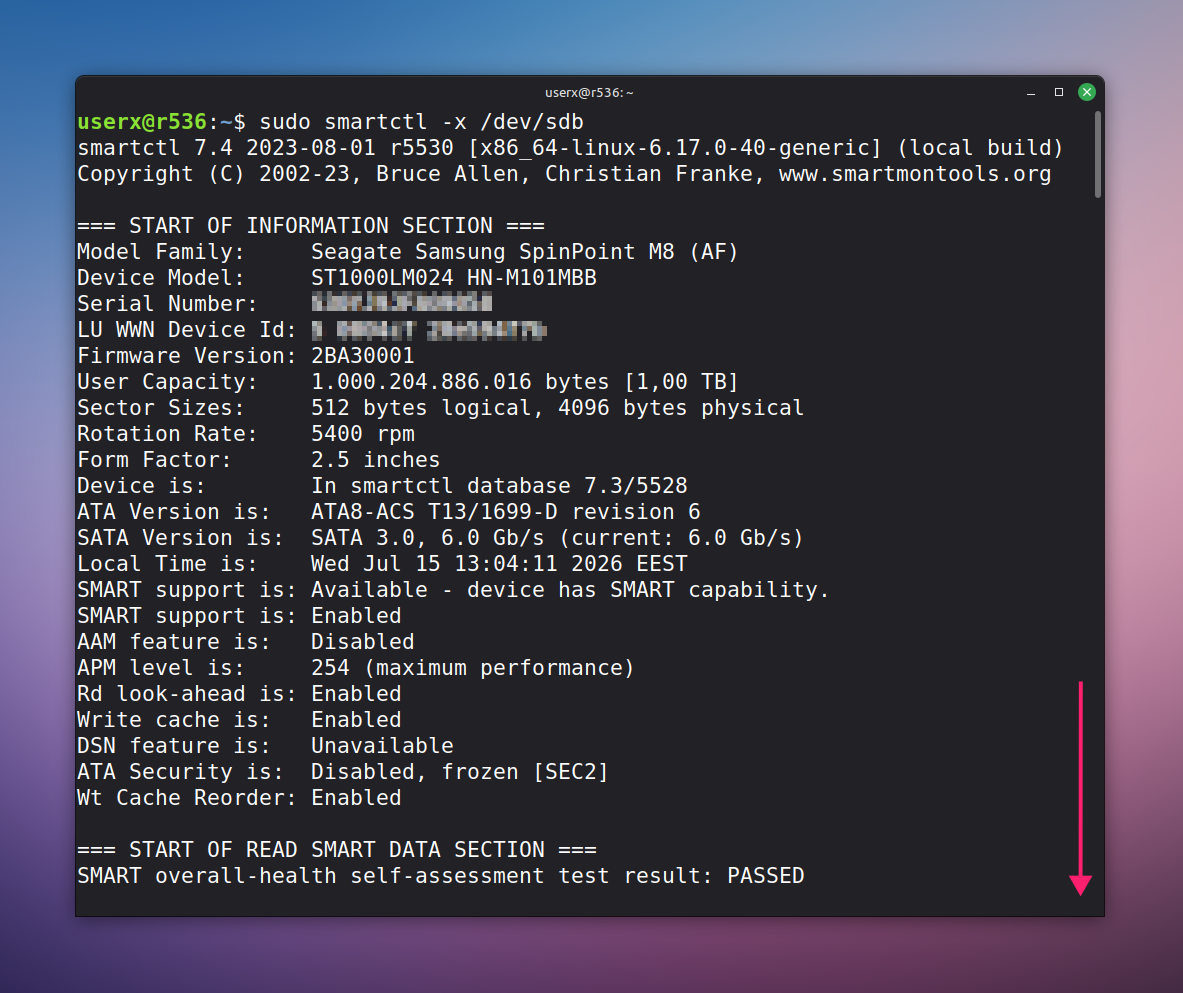
Task: Click the AAM feature value 'Disabled'
Action: pyautogui.click(x=362, y=642)
